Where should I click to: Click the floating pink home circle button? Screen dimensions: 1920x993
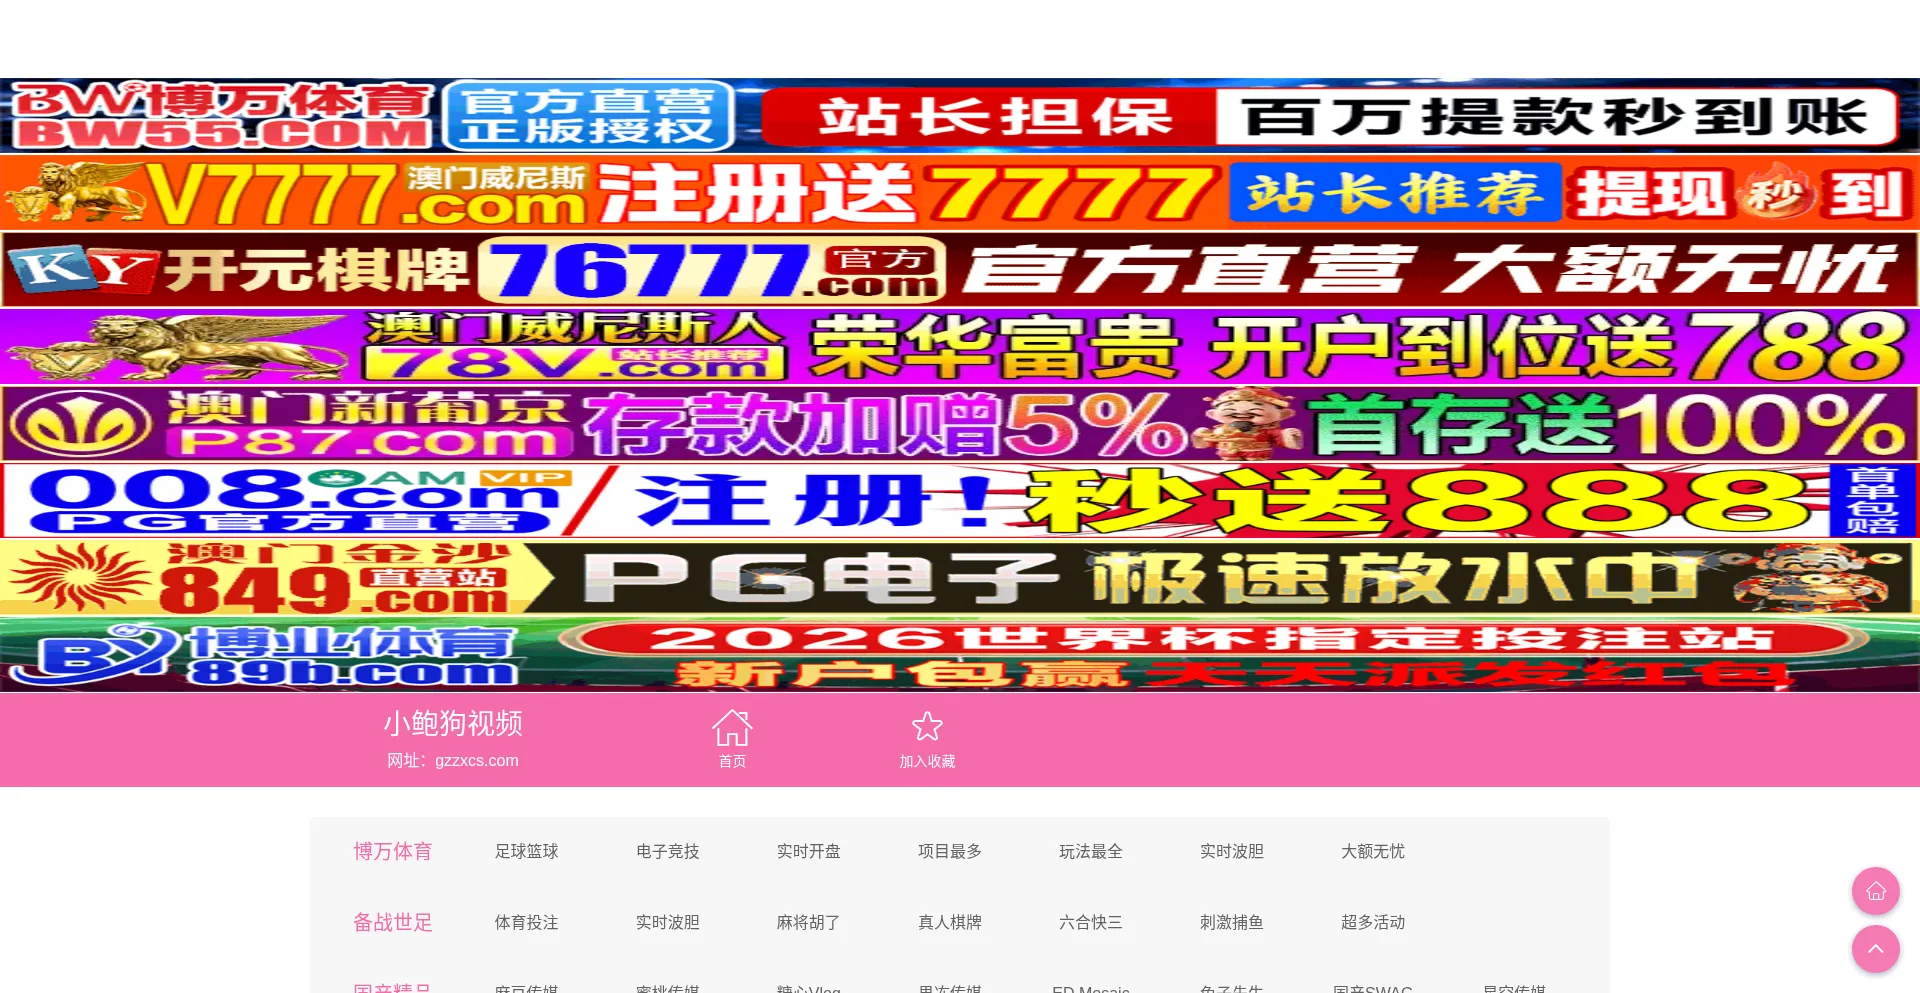(x=1875, y=891)
